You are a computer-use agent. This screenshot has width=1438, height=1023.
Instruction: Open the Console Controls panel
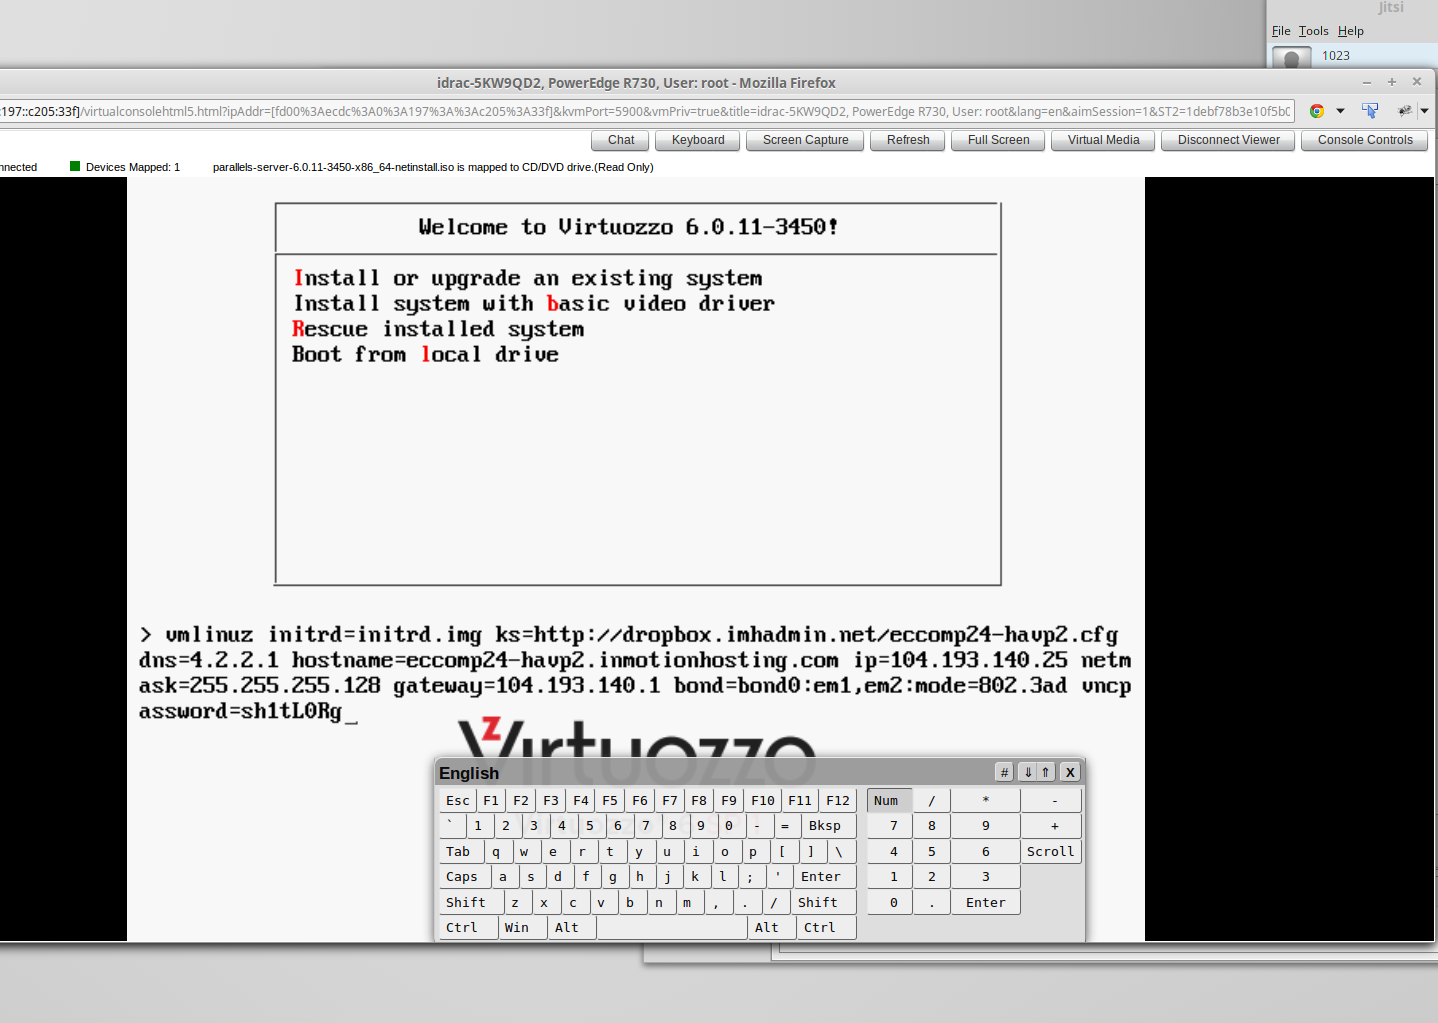tap(1364, 140)
